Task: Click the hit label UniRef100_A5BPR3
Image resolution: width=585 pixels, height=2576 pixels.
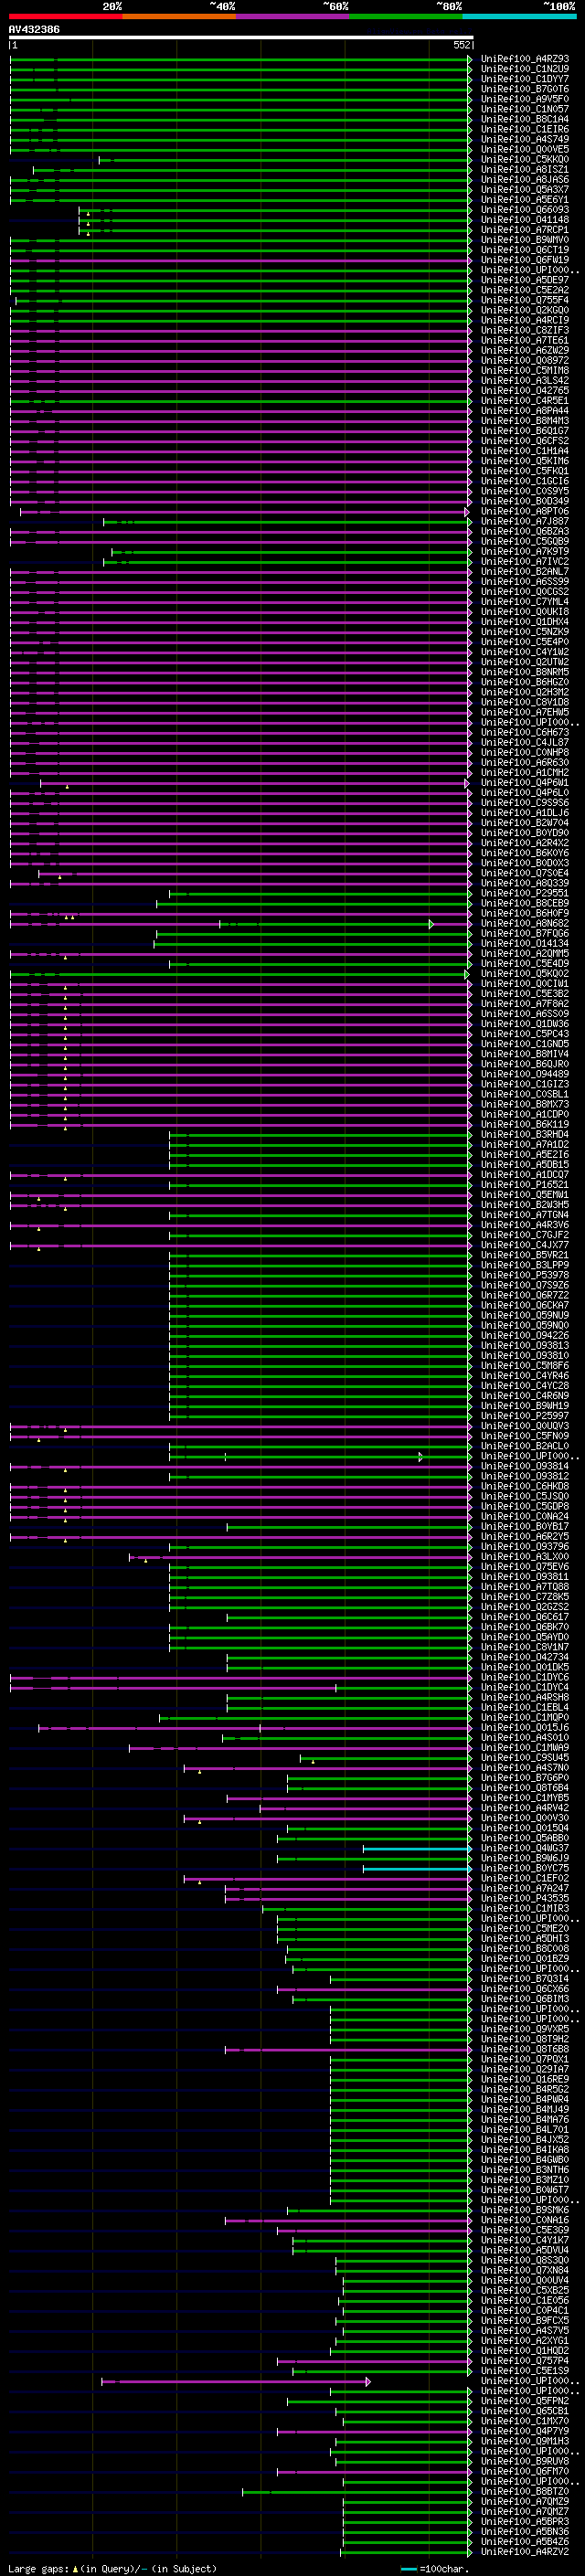Action: 524,2522
